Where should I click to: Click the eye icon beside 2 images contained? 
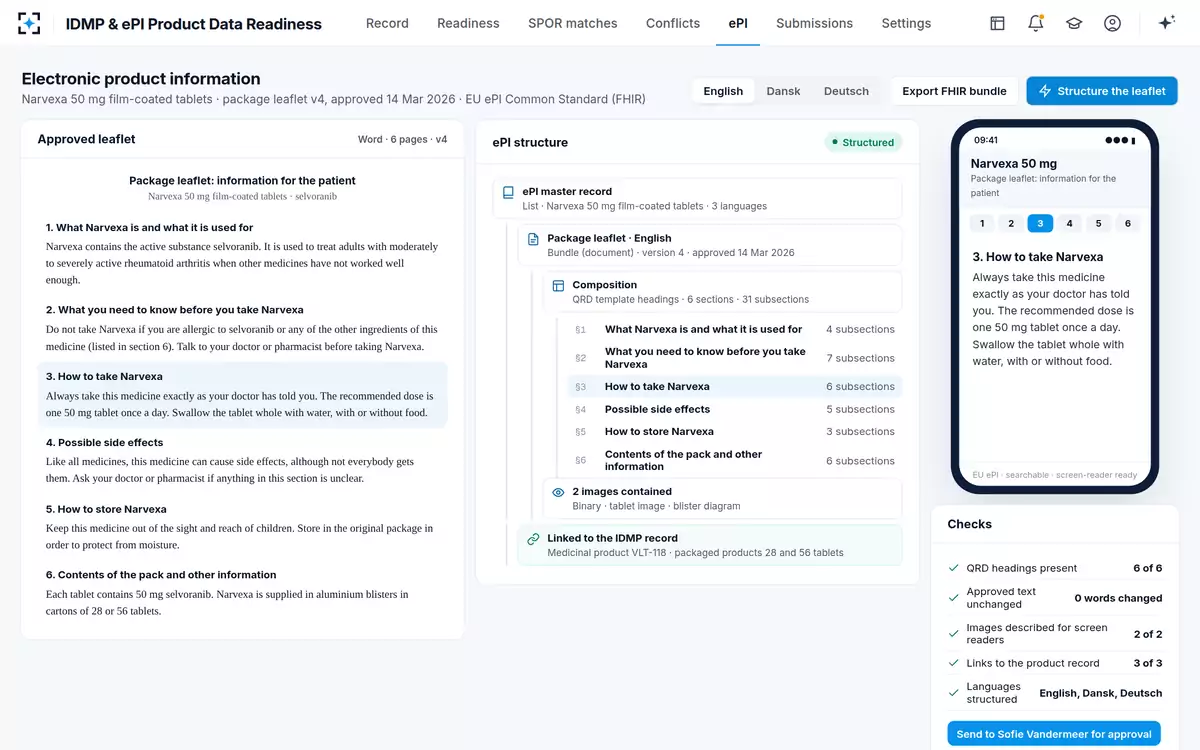tap(558, 492)
